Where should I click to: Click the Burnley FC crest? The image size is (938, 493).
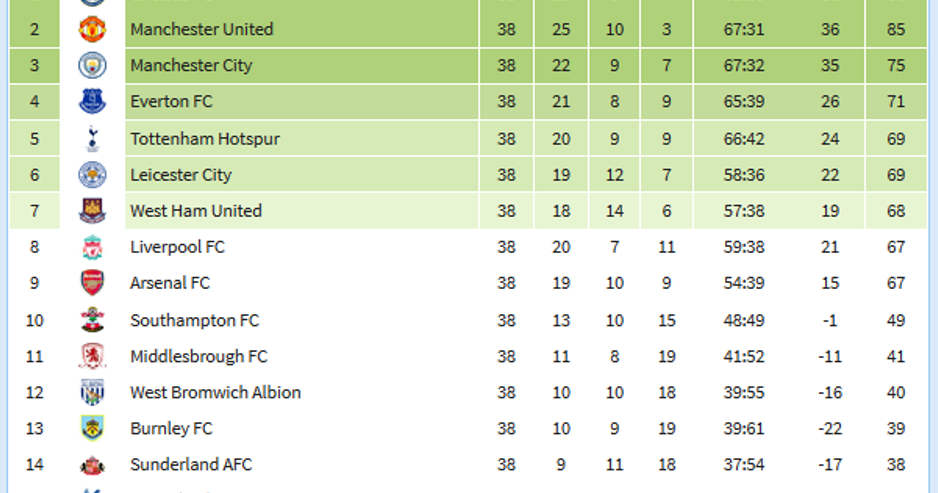click(92, 428)
